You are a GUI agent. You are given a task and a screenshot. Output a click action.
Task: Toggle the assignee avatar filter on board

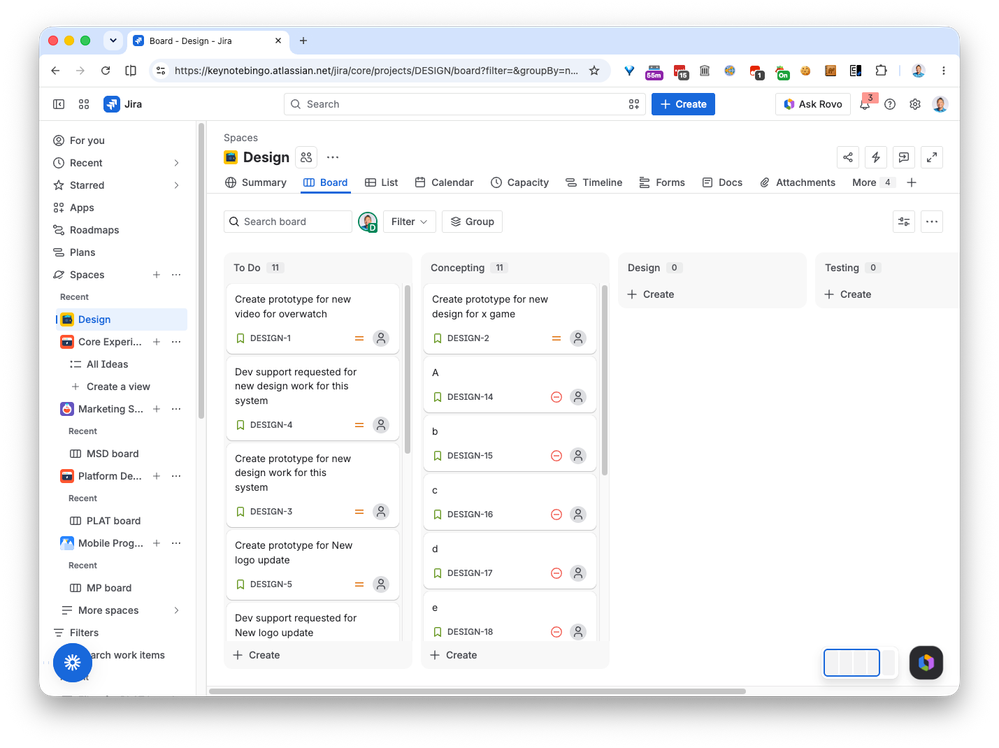pyautogui.click(x=368, y=222)
